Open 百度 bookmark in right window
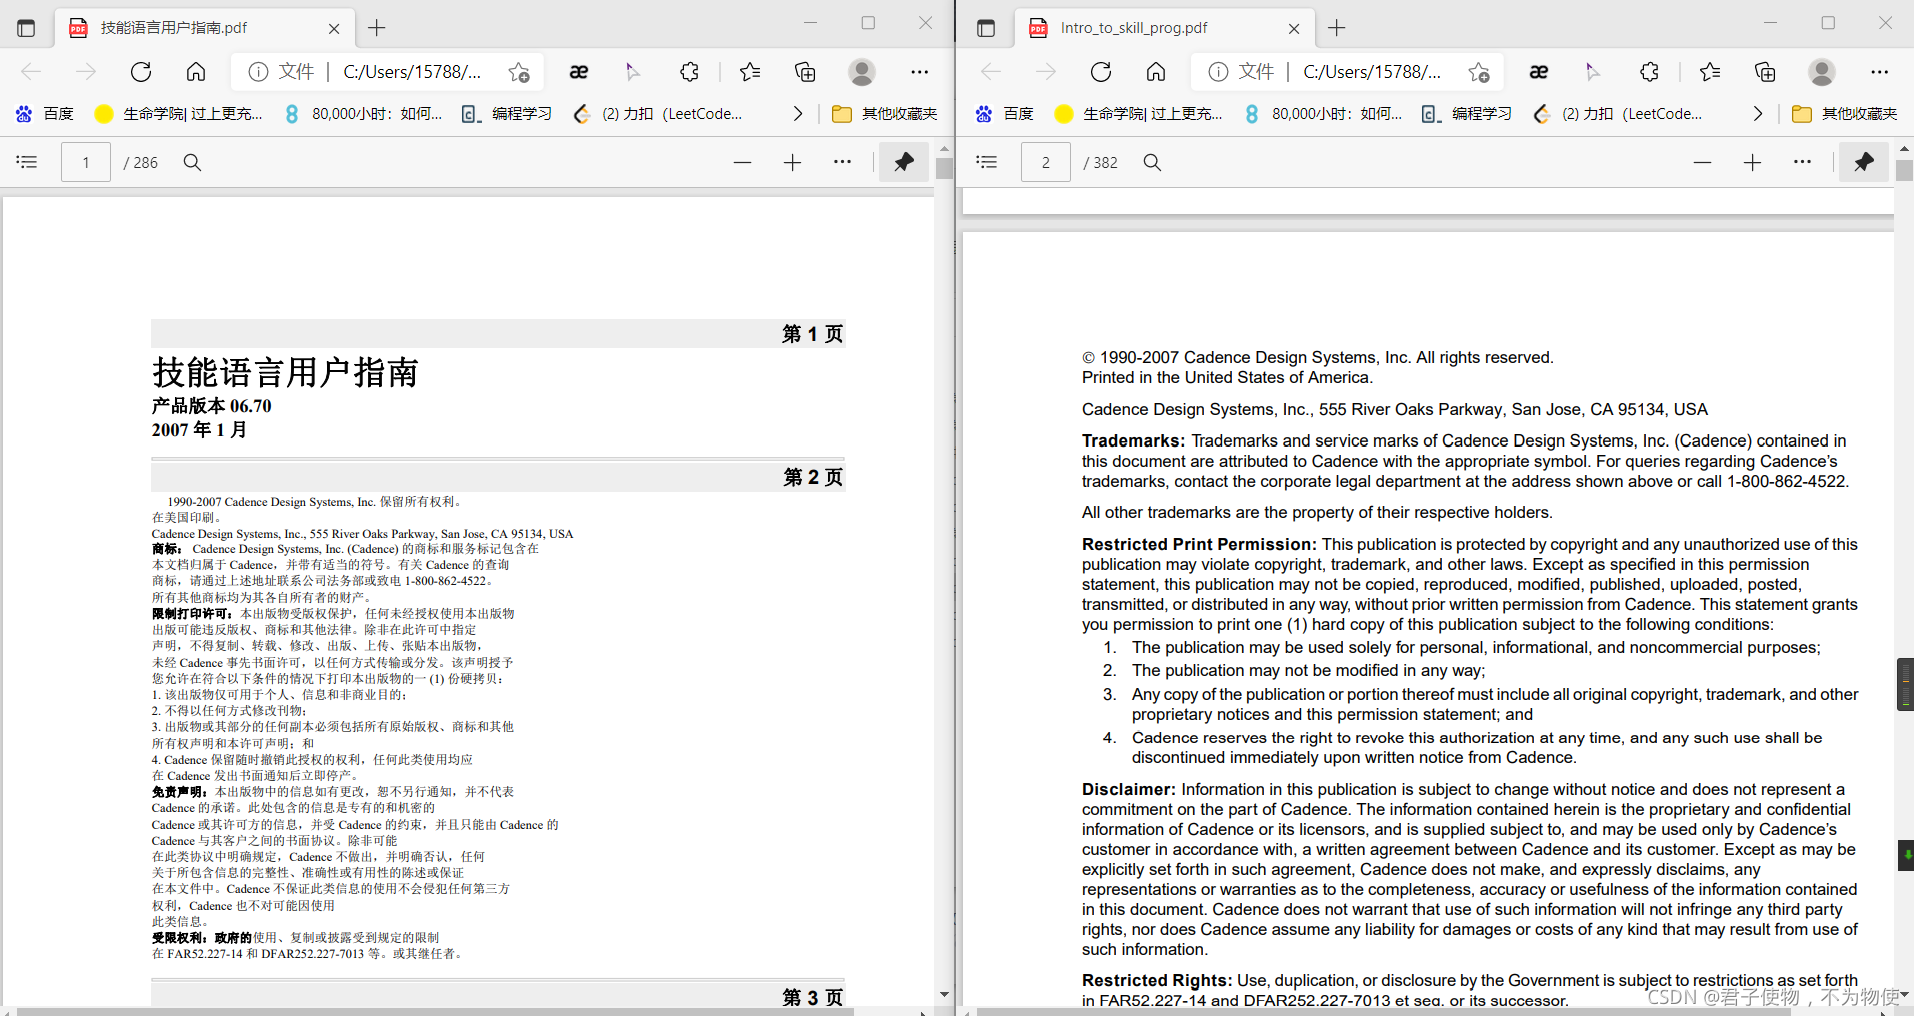This screenshot has height=1016, width=1914. [1005, 114]
